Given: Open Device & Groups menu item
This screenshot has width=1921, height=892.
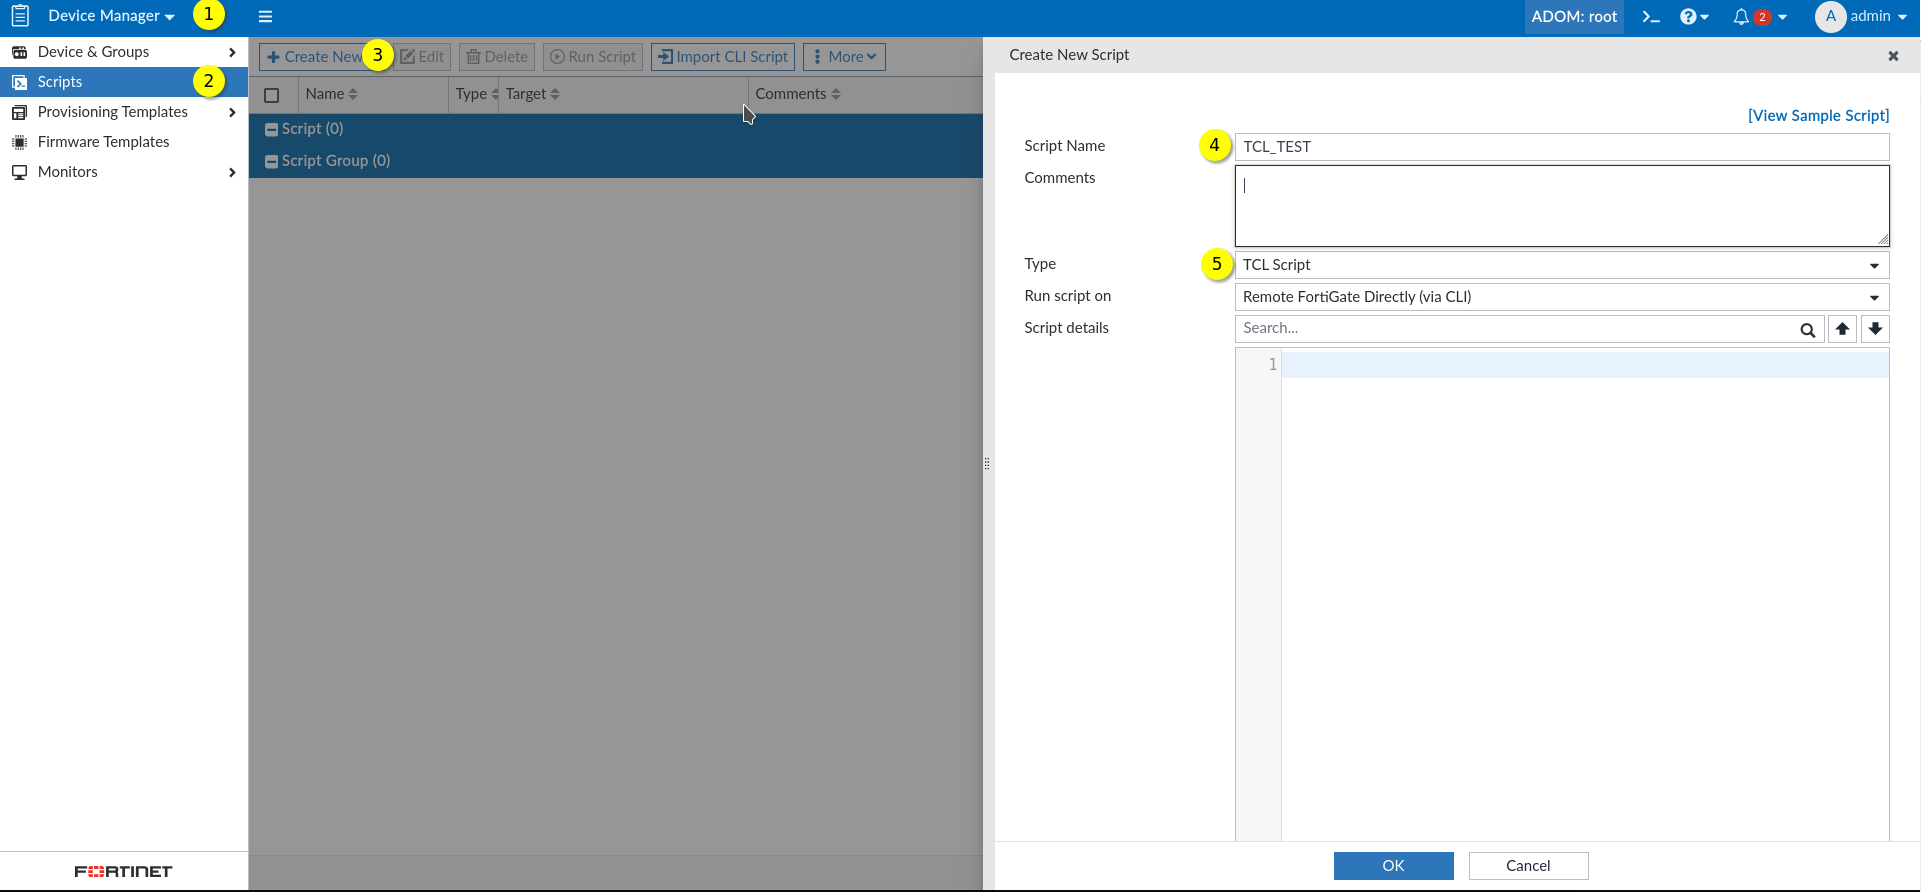Looking at the screenshot, I should [124, 52].
